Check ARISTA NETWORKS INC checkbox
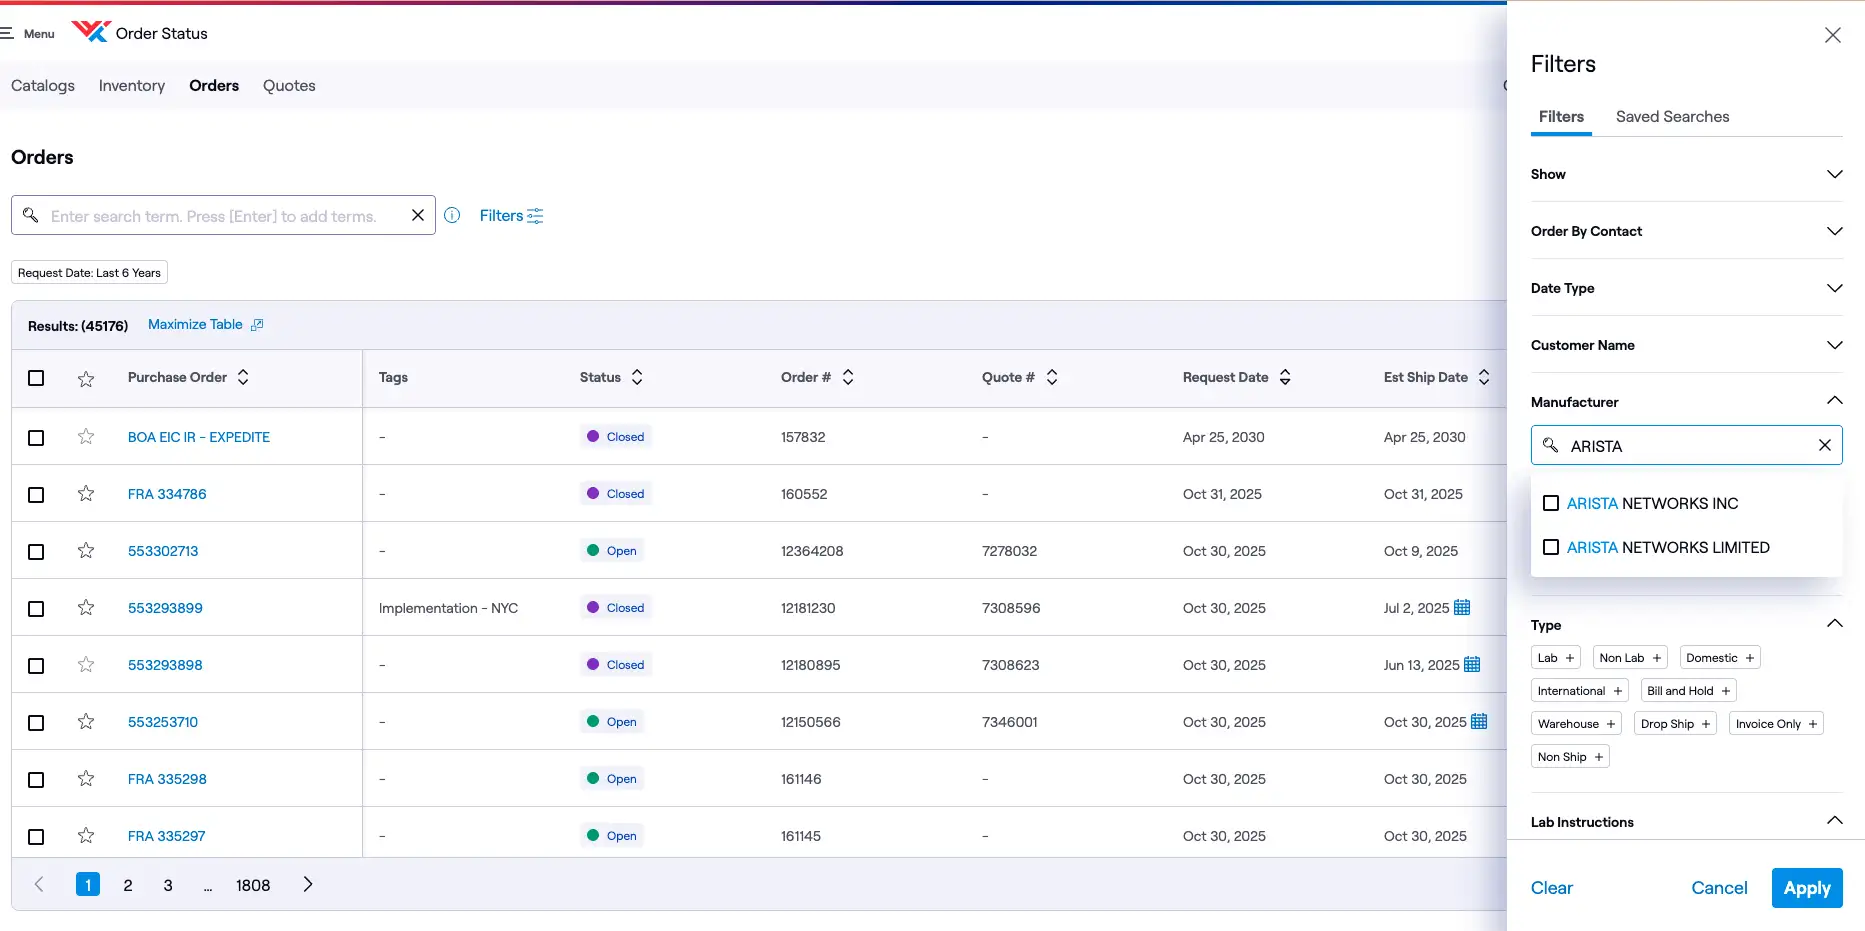 [1551, 503]
